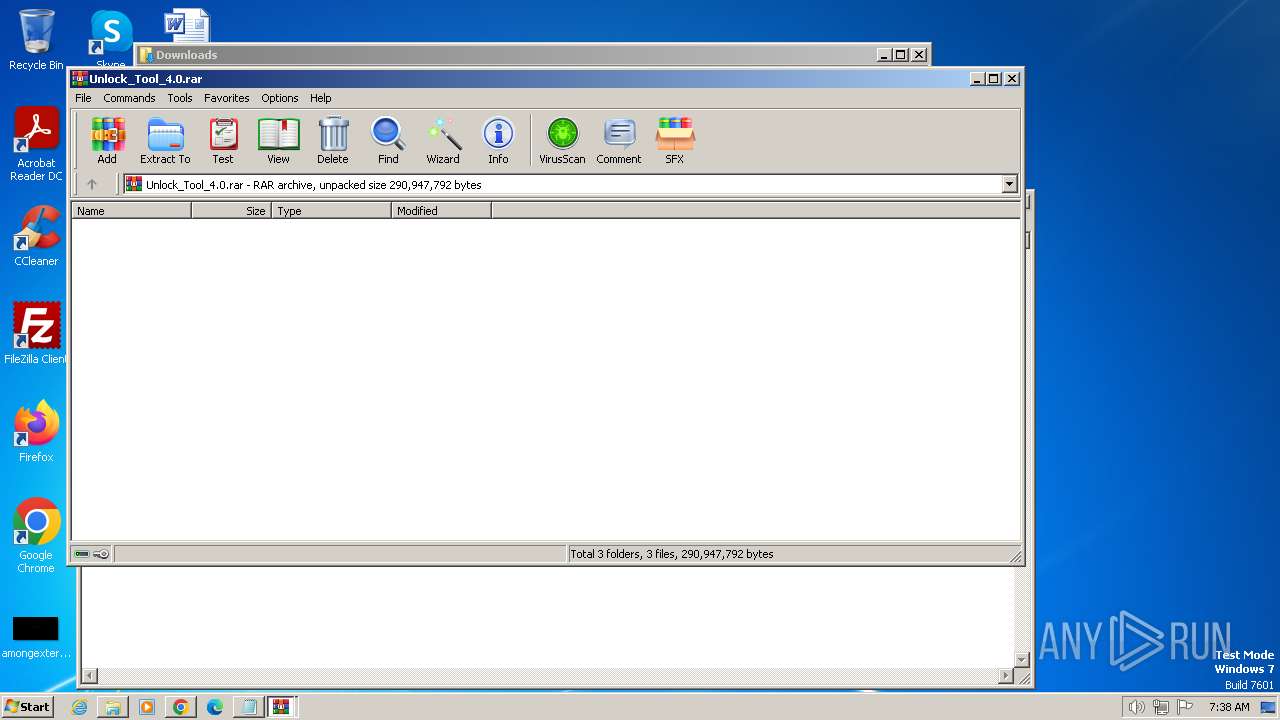Open the archive Comment tool
1280x720 pixels.
[619, 140]
